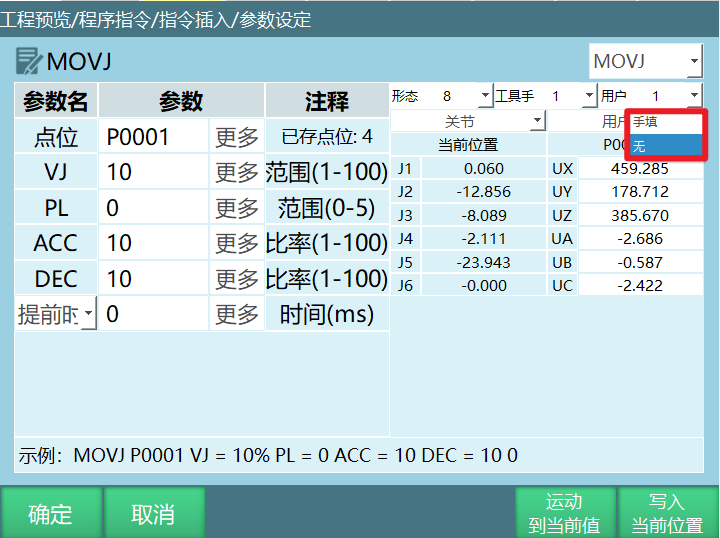Edit the VJ value field
The width and height of the screenshot is (720, 538).
tap(154, 172)
